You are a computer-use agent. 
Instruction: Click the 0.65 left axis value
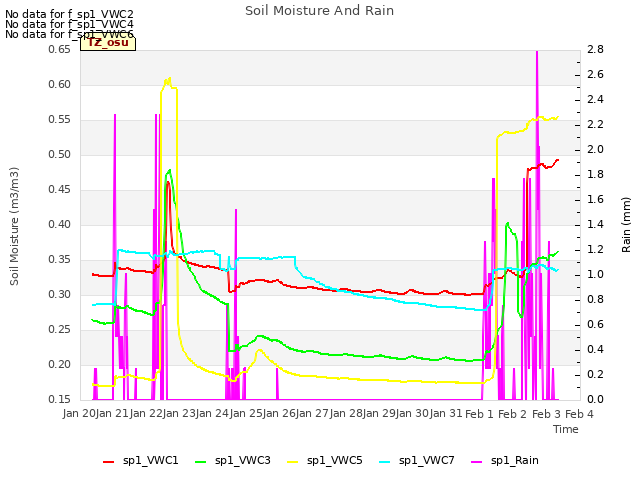click(x=60, y=49)
